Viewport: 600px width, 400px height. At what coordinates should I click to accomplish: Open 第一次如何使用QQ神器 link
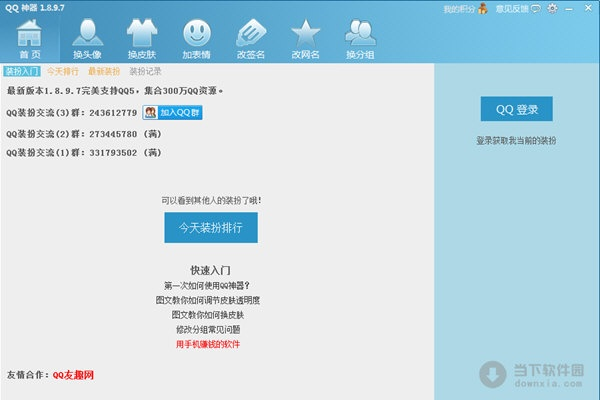pos(207,286)
